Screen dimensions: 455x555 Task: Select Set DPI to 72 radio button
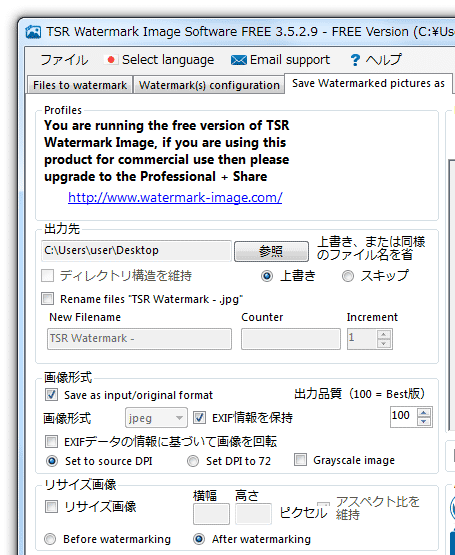pos(193,461)
